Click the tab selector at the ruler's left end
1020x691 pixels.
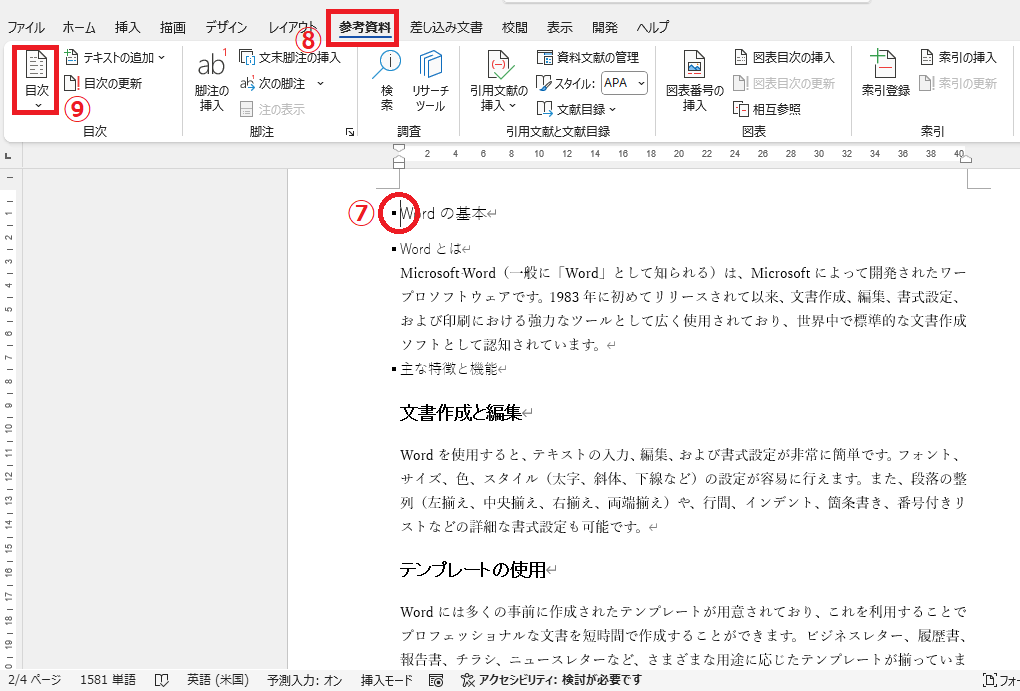tap(8, 156)
